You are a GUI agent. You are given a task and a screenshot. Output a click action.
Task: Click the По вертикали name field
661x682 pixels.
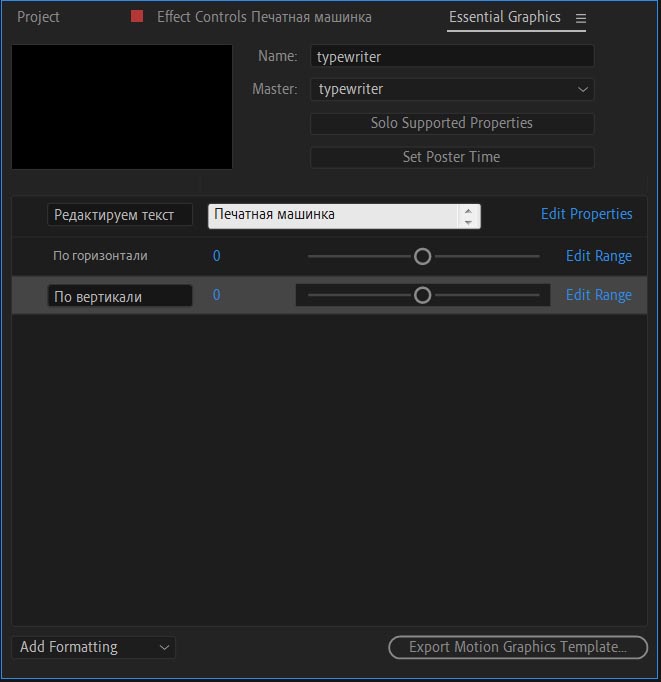point(120,296)
